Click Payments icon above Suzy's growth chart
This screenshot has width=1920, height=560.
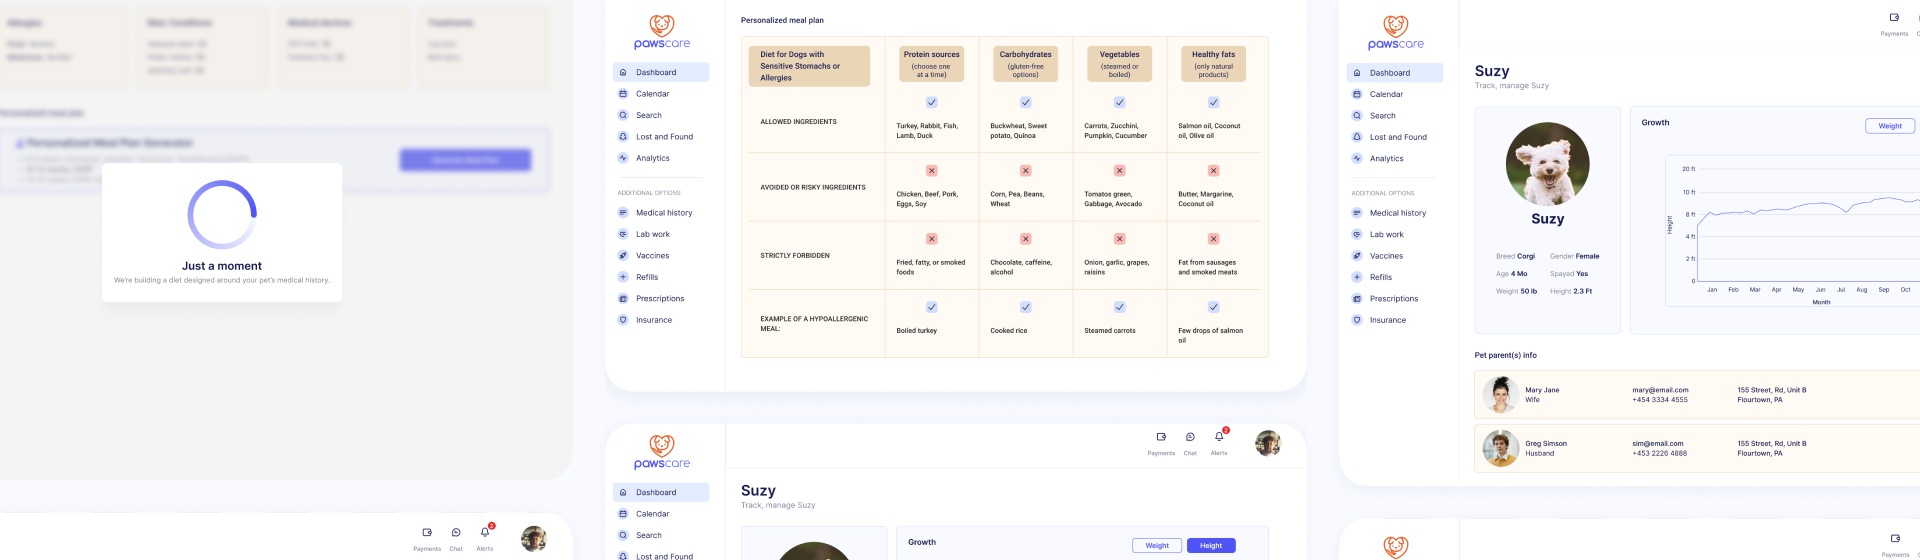coord(1894,18)
